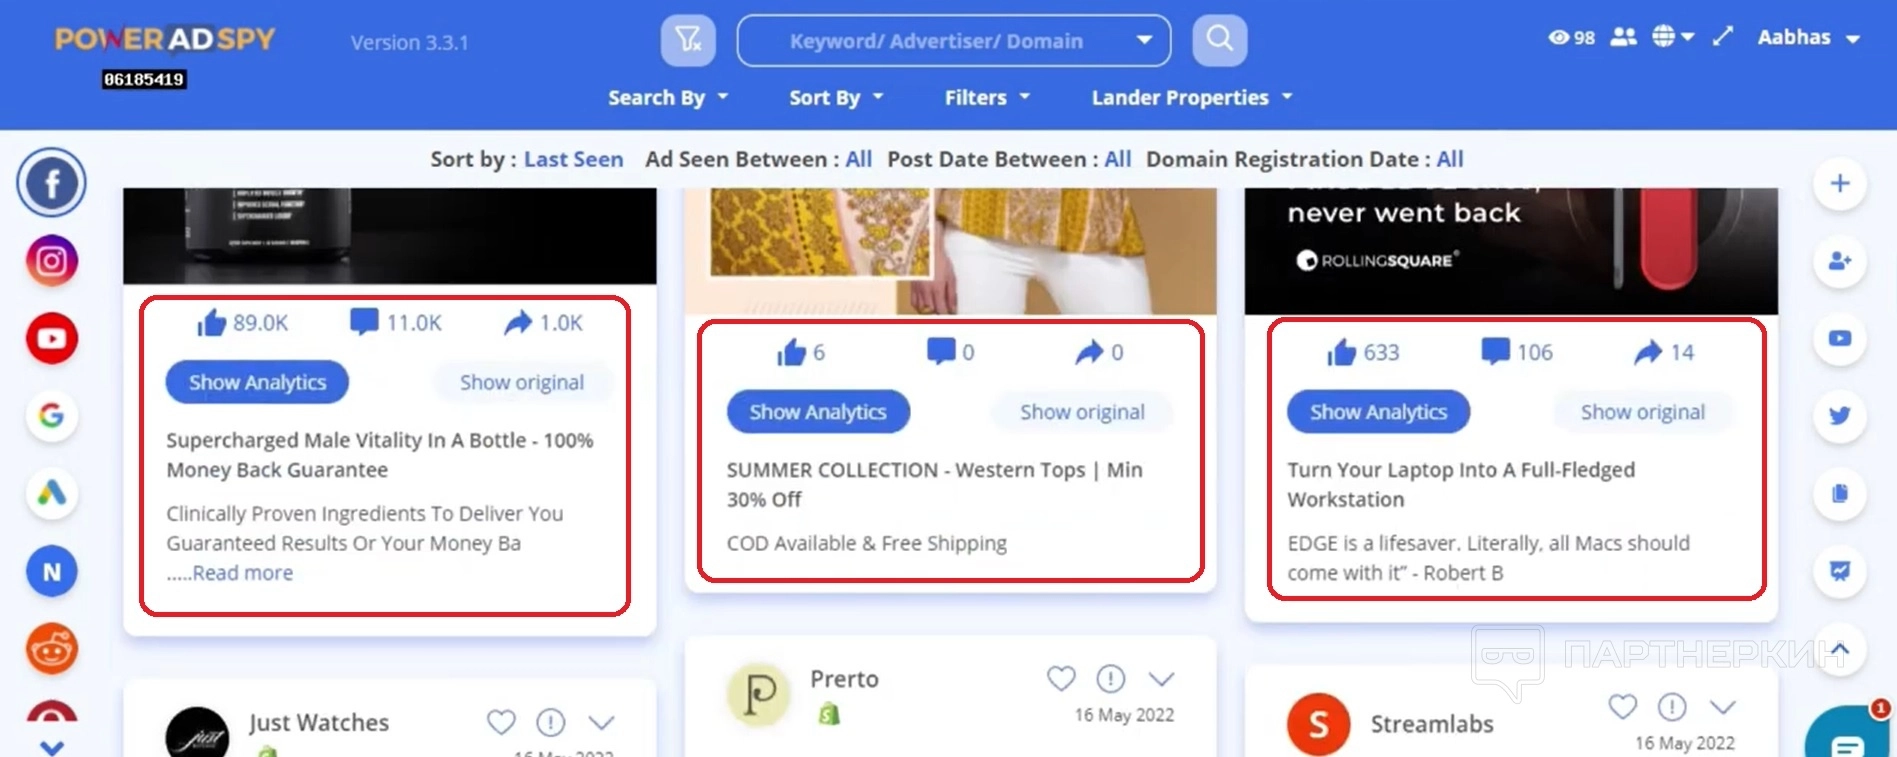The width and height of the screenshot is (1897, 757).
Task: Click the Streamlabs advertiser avatar
Action: [x=1318, y=725]
